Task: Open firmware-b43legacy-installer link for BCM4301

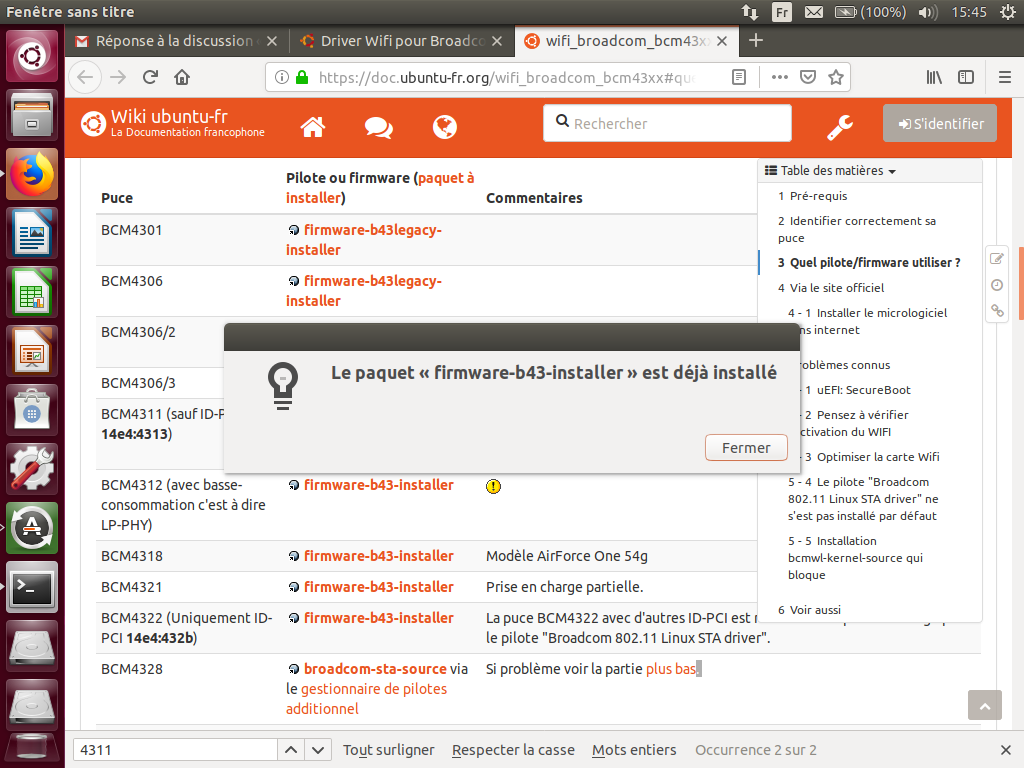Action: 364,240
